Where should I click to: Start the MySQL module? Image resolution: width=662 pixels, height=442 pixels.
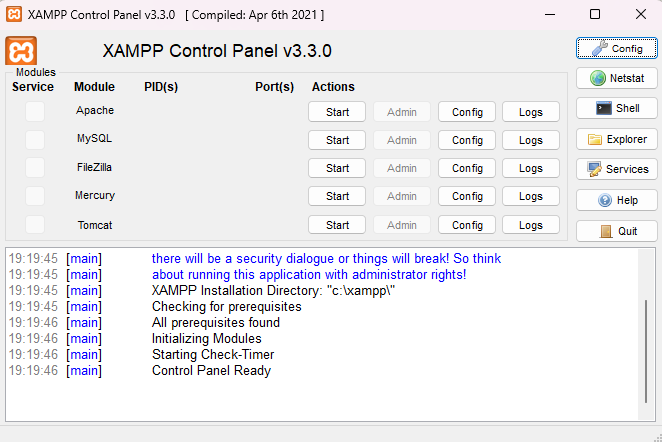337,140
